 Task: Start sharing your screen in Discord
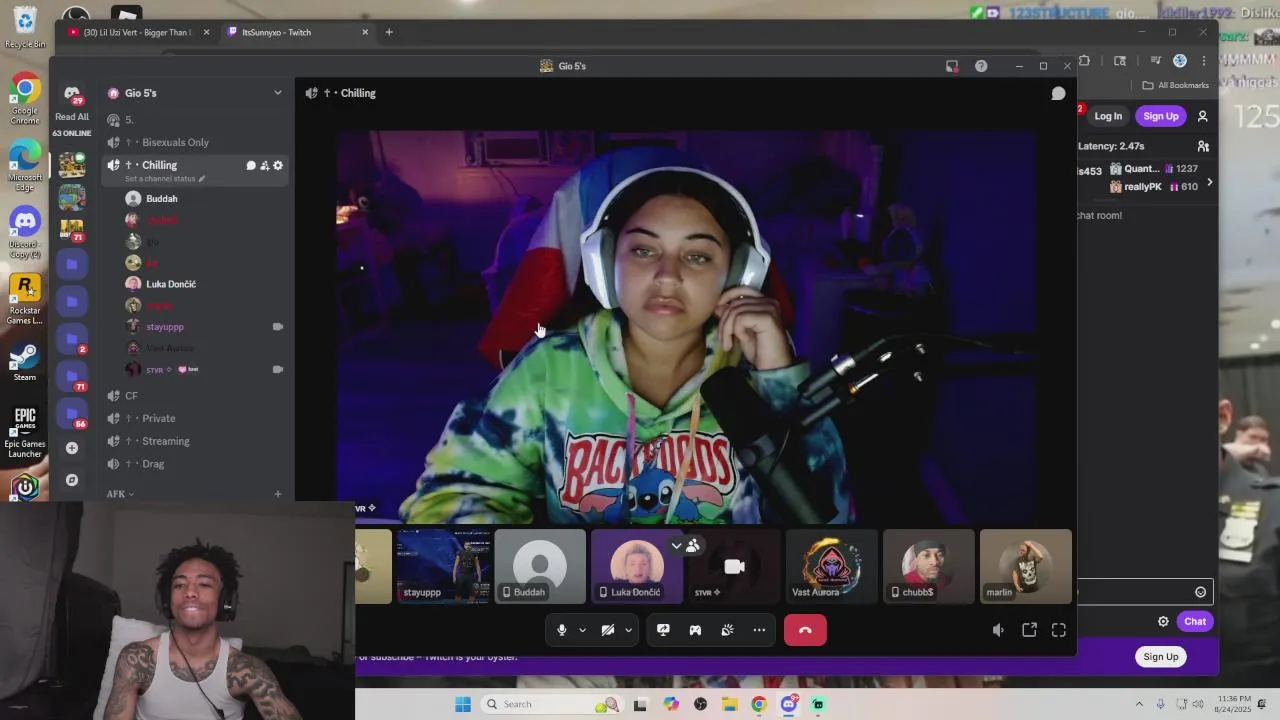(663, 630)
